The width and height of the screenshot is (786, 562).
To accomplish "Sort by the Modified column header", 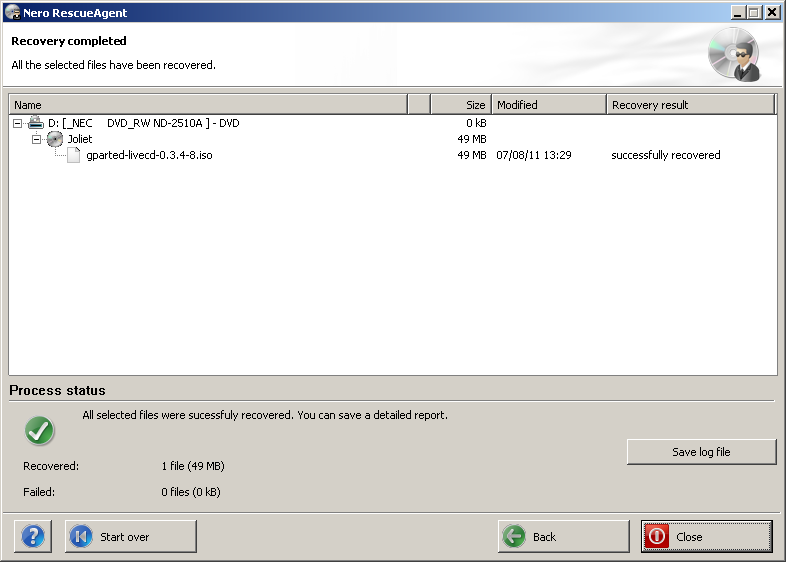I will click(x=549, y=105).
